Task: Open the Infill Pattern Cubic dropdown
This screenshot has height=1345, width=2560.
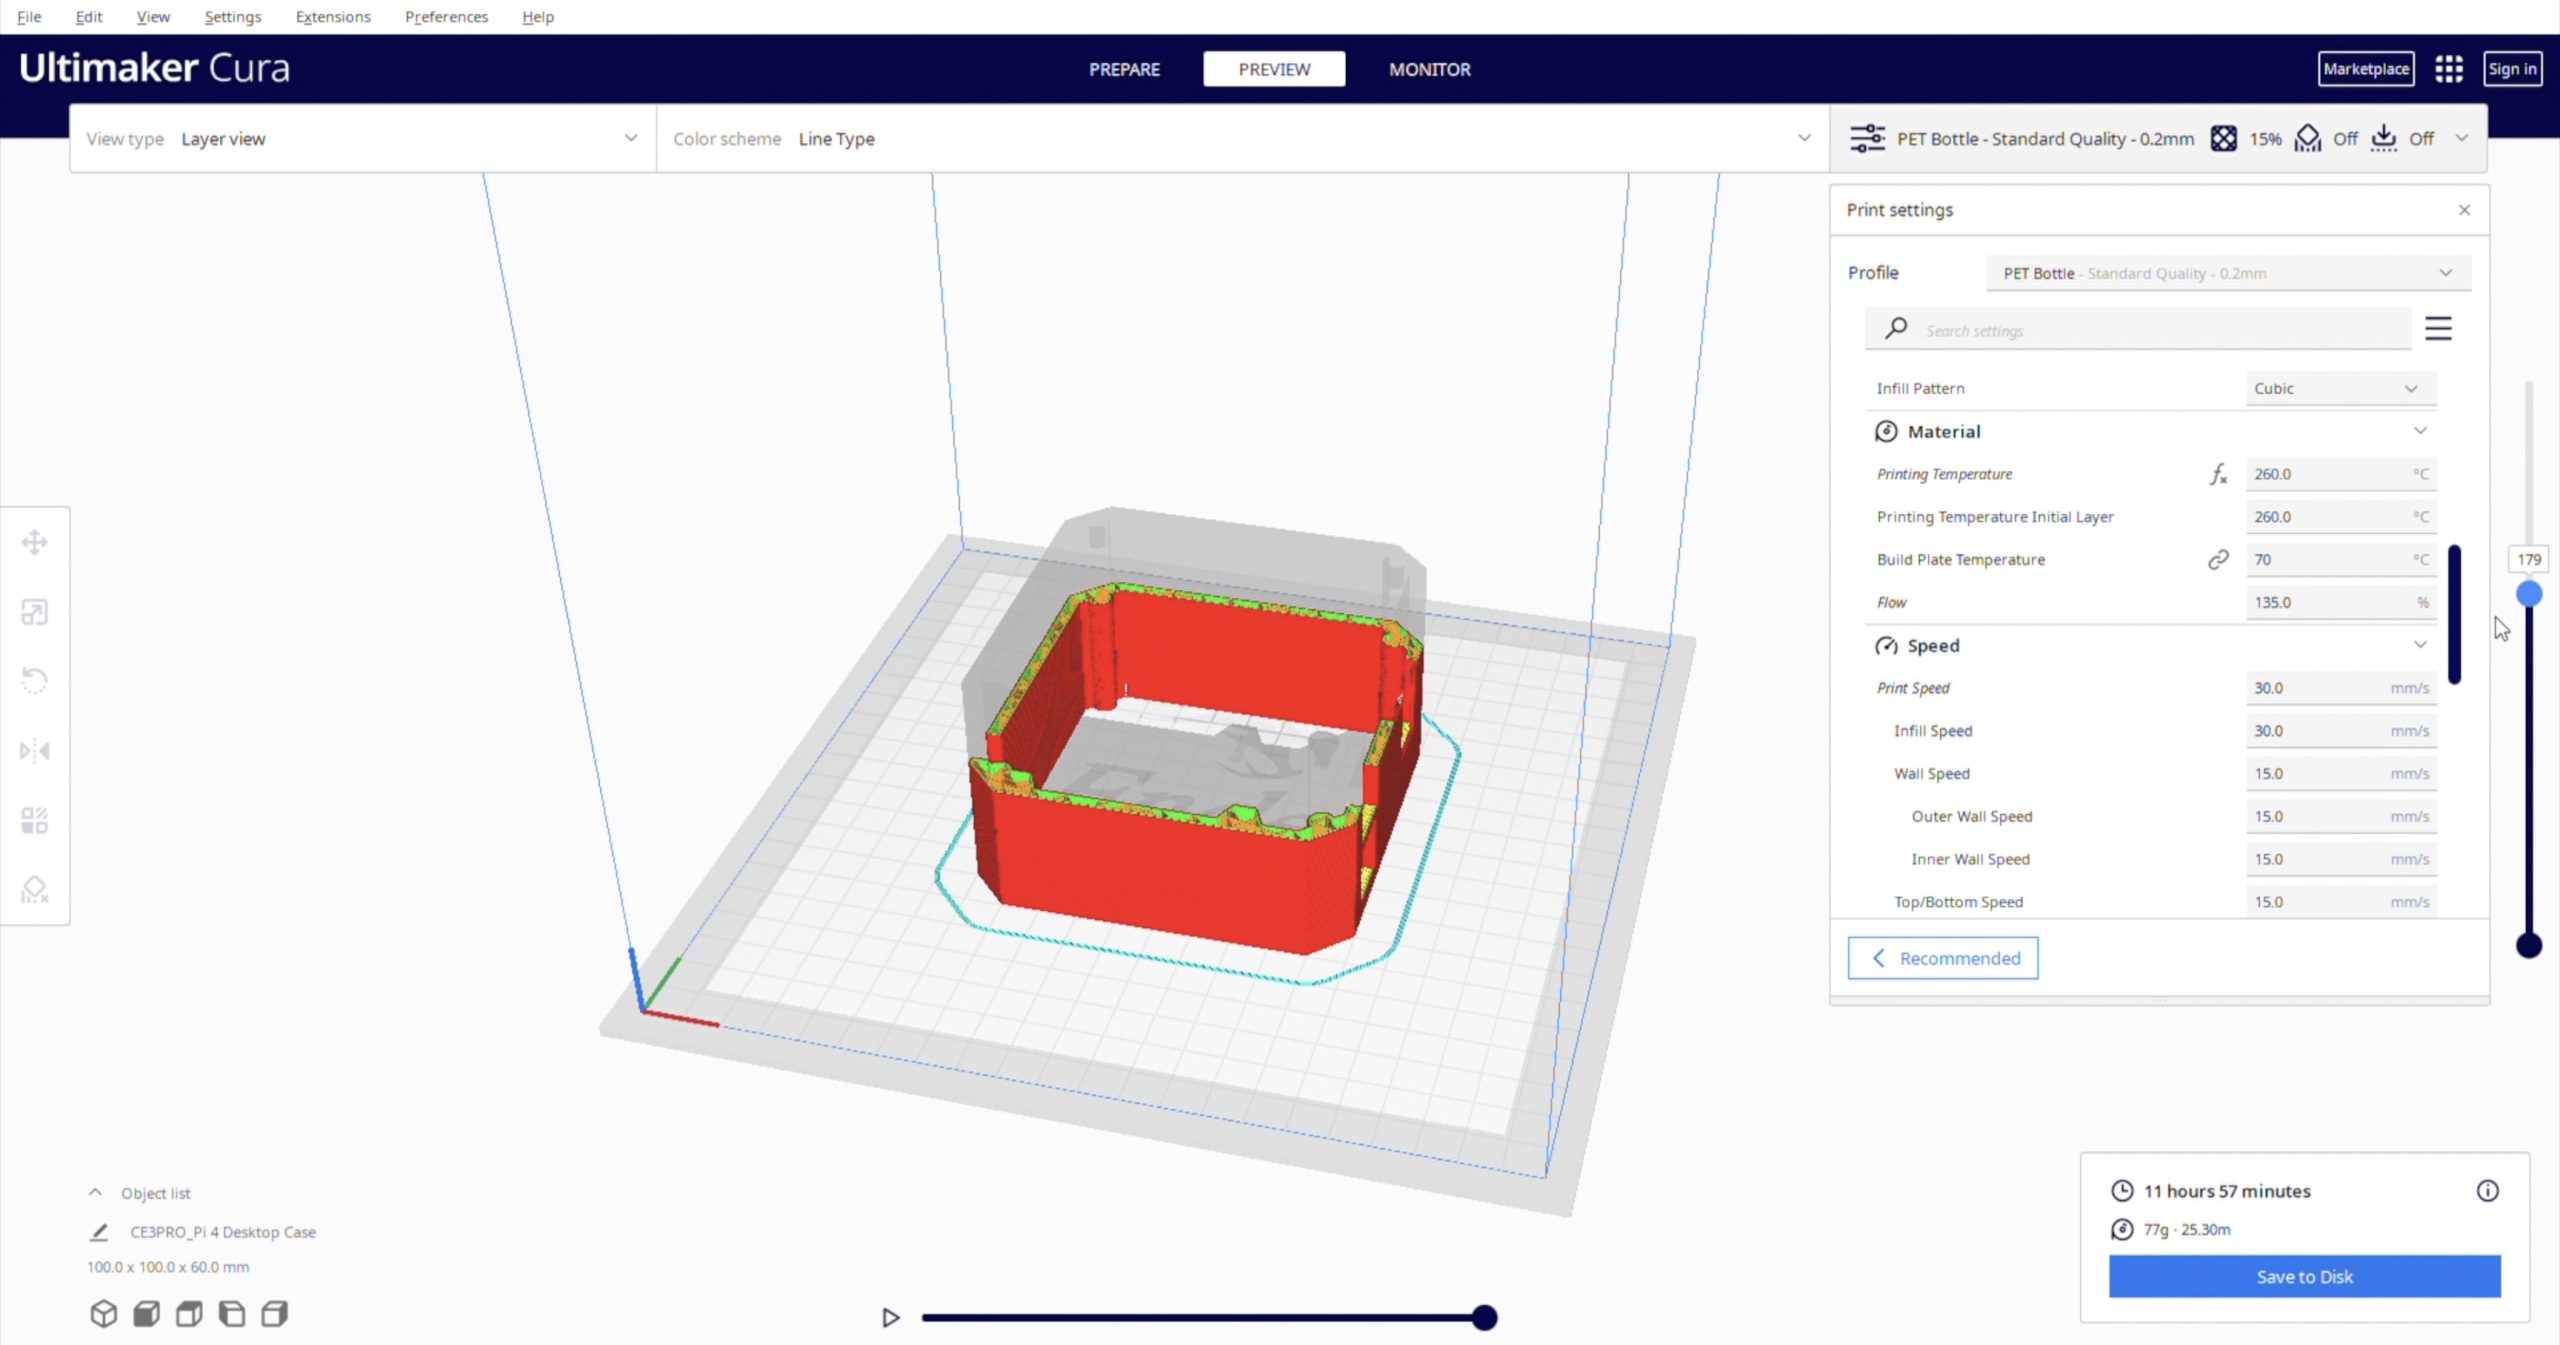Action: (2340, 388)
